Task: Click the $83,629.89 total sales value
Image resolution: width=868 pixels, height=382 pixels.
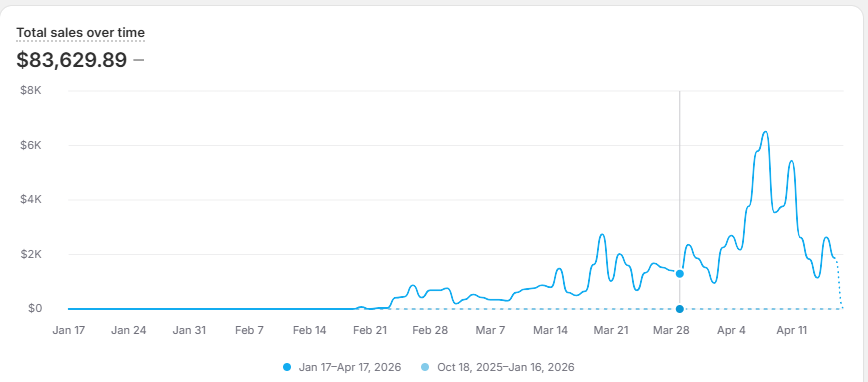Action: (71, 60)
